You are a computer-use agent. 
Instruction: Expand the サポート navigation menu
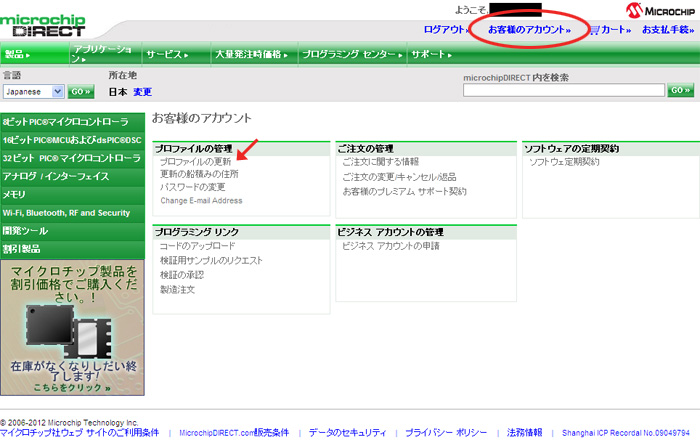(435, 54)
